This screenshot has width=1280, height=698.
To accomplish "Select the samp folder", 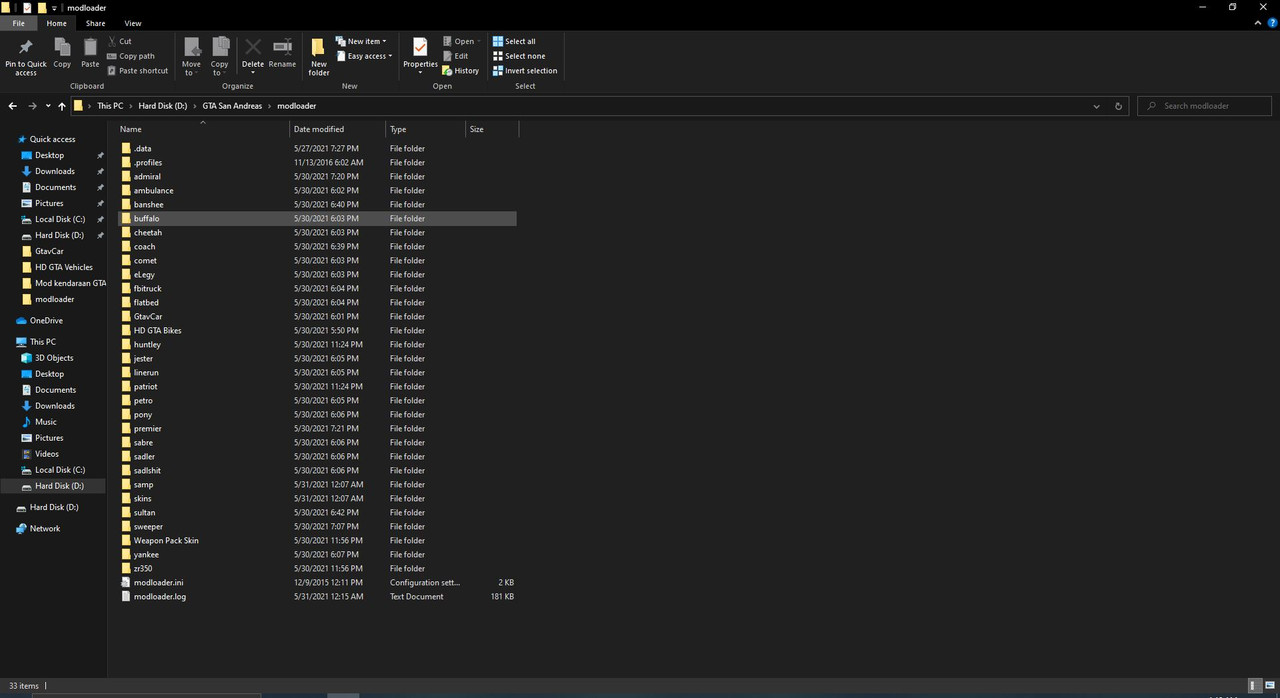I will (x=143, y=484).
